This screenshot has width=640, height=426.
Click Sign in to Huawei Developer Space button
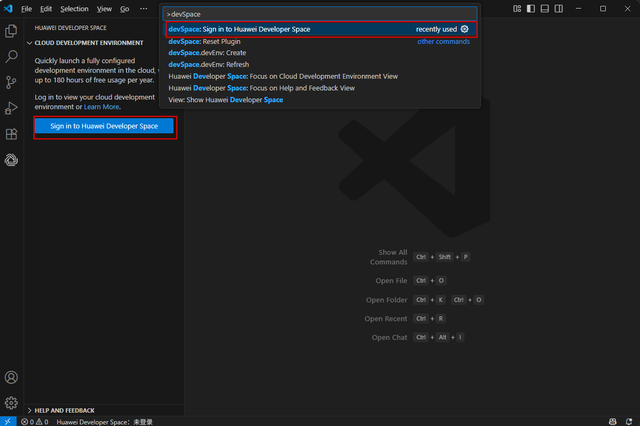(105, 127)
